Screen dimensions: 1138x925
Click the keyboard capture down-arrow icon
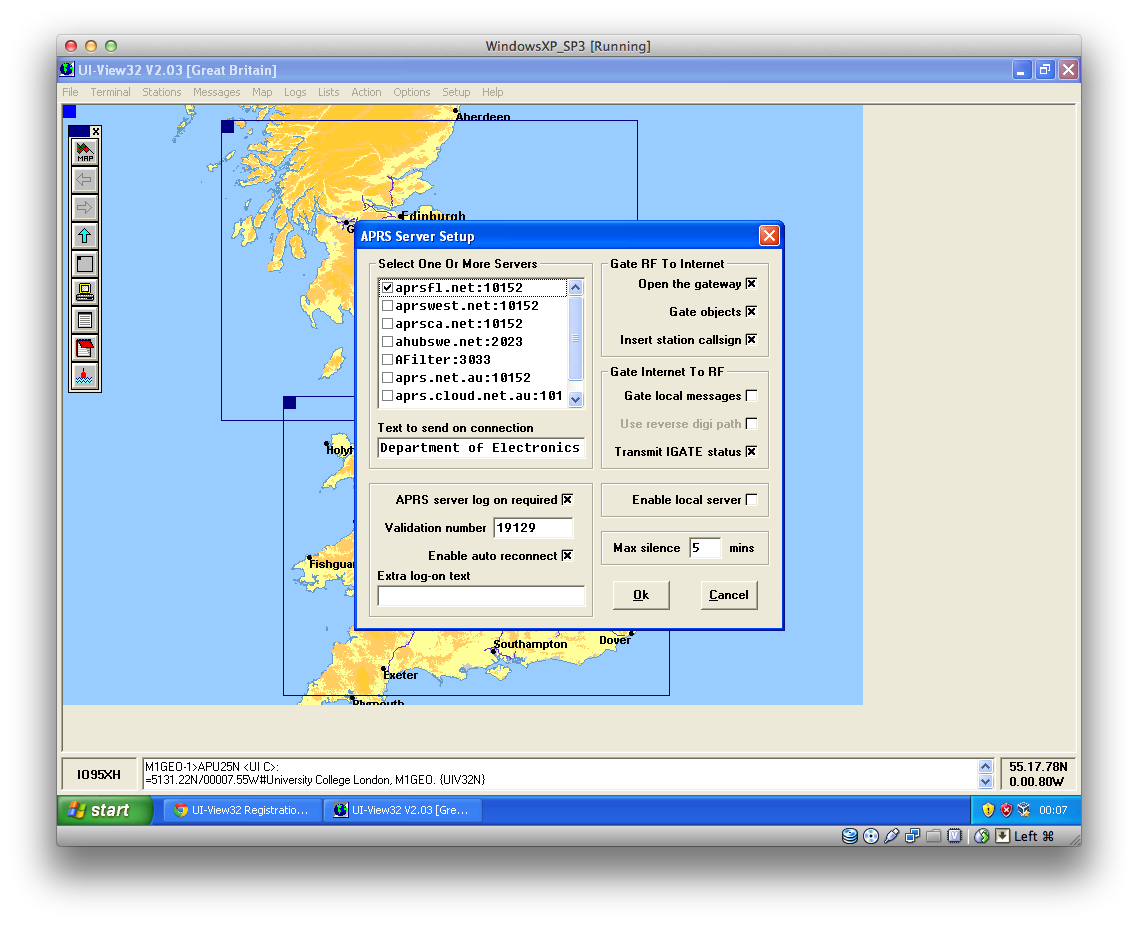point(1002,836)
